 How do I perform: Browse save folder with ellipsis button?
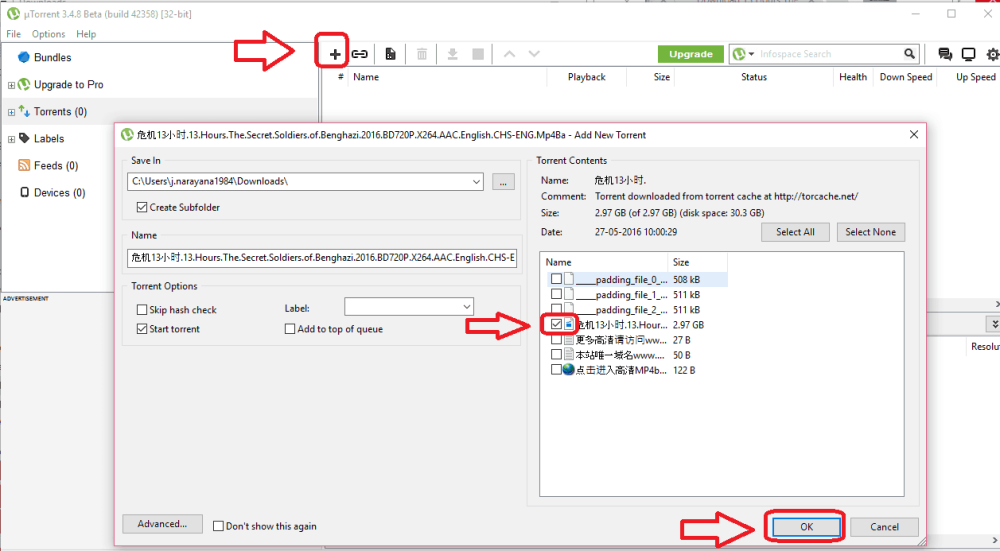pos(503,182)
